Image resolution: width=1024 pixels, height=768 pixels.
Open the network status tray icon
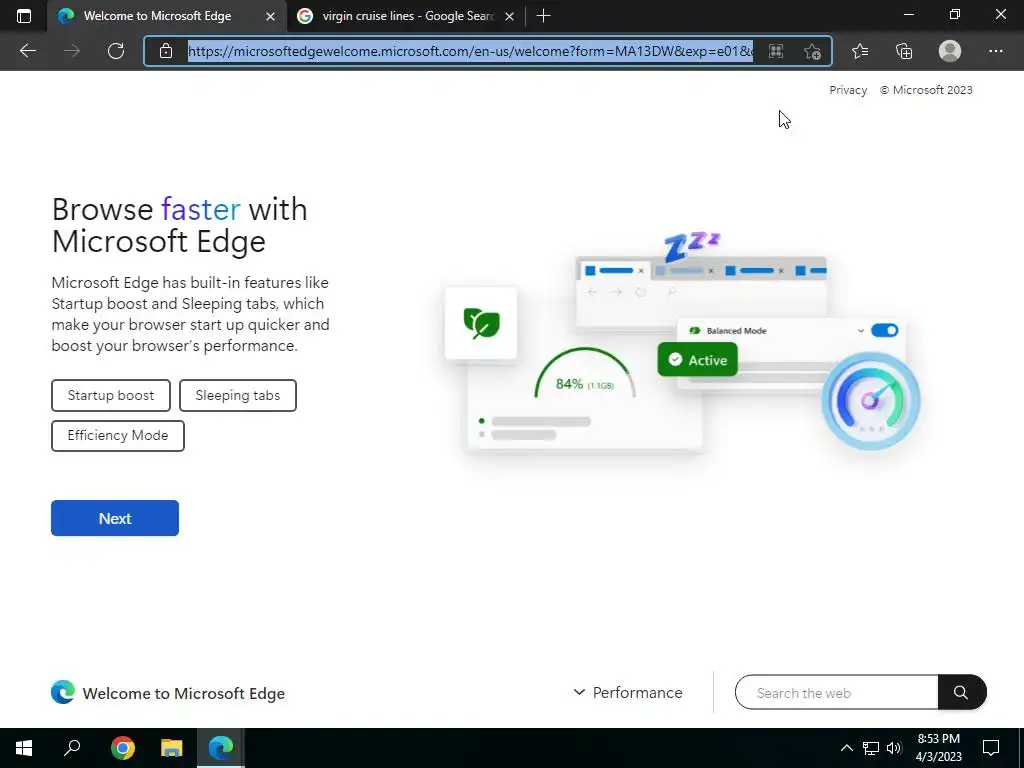871,748
